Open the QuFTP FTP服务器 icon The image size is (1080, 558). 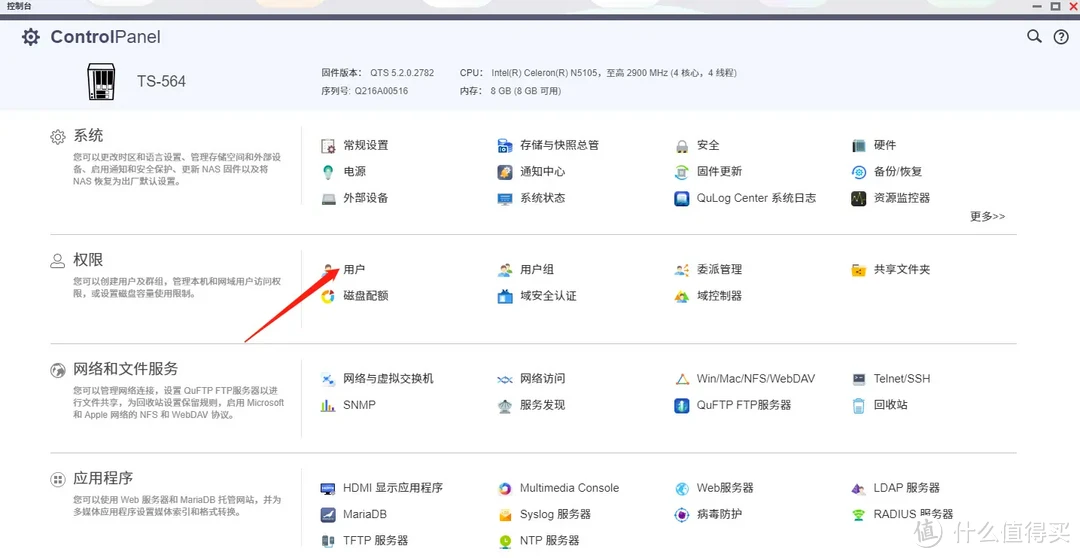click(x=682, y=405)
